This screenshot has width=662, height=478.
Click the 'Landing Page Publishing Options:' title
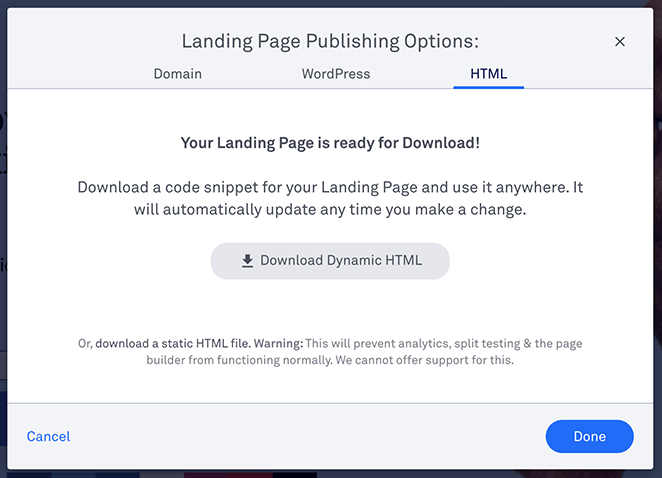point(330,41)
